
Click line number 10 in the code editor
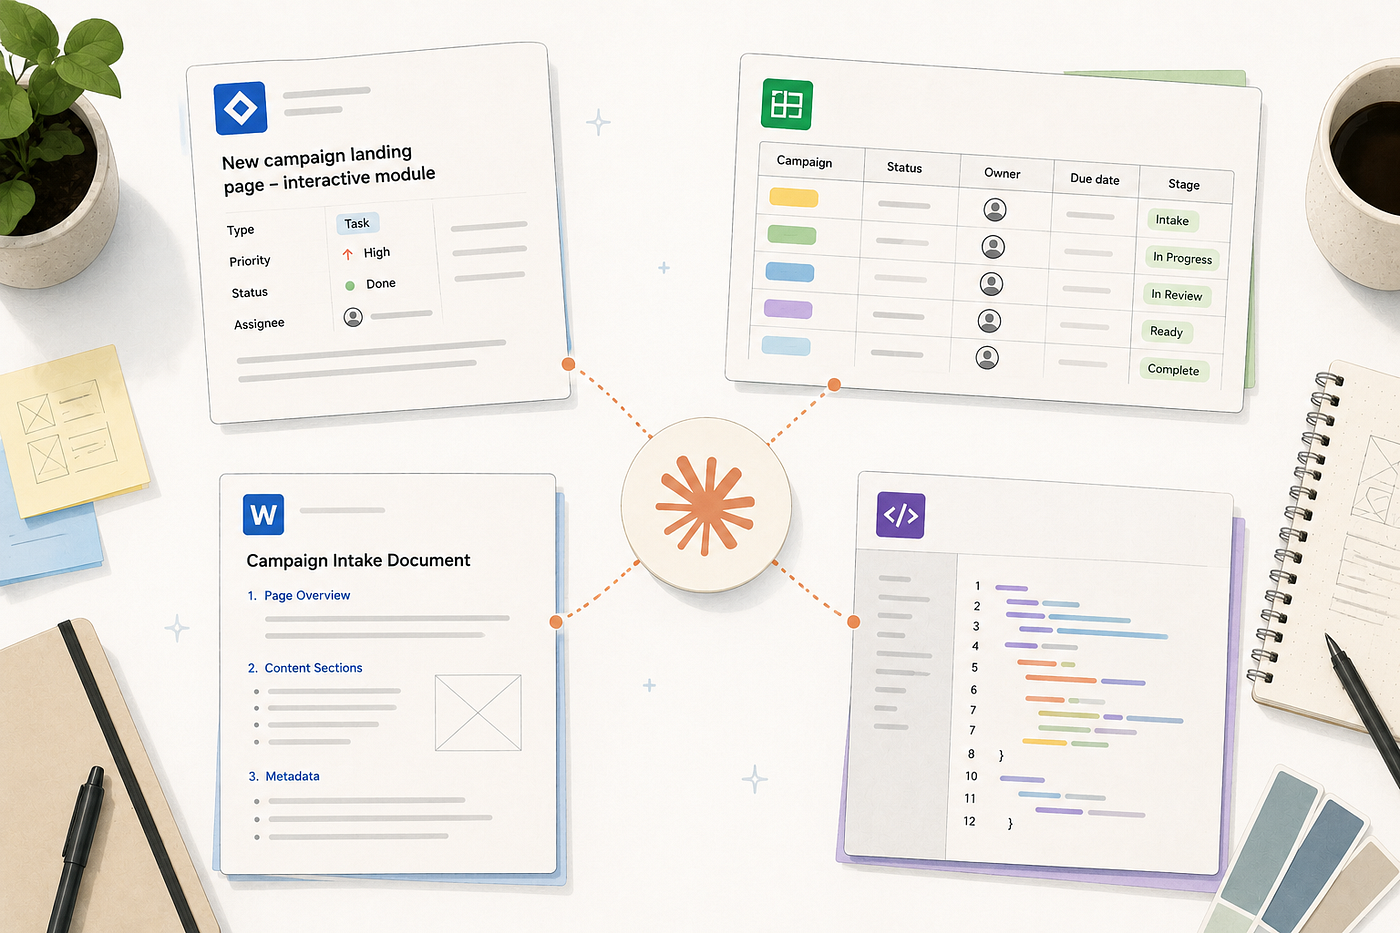click(x=971, y=776)
